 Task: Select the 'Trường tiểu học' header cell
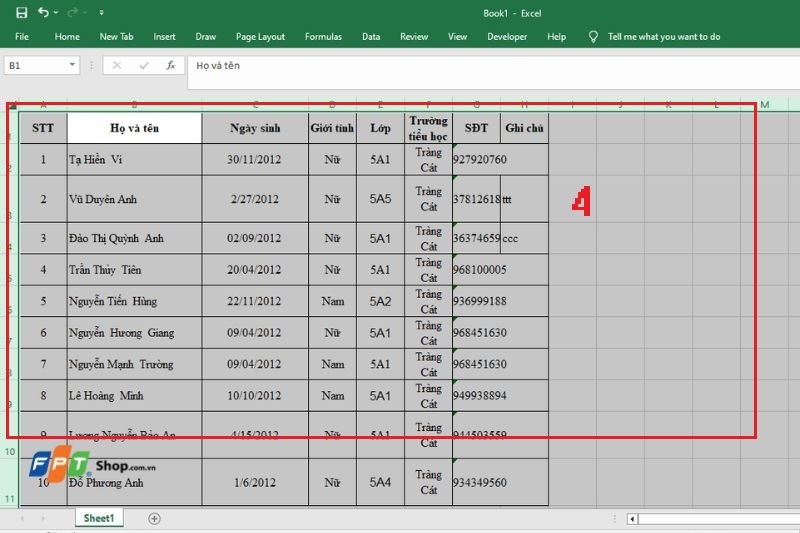[428, 128]
